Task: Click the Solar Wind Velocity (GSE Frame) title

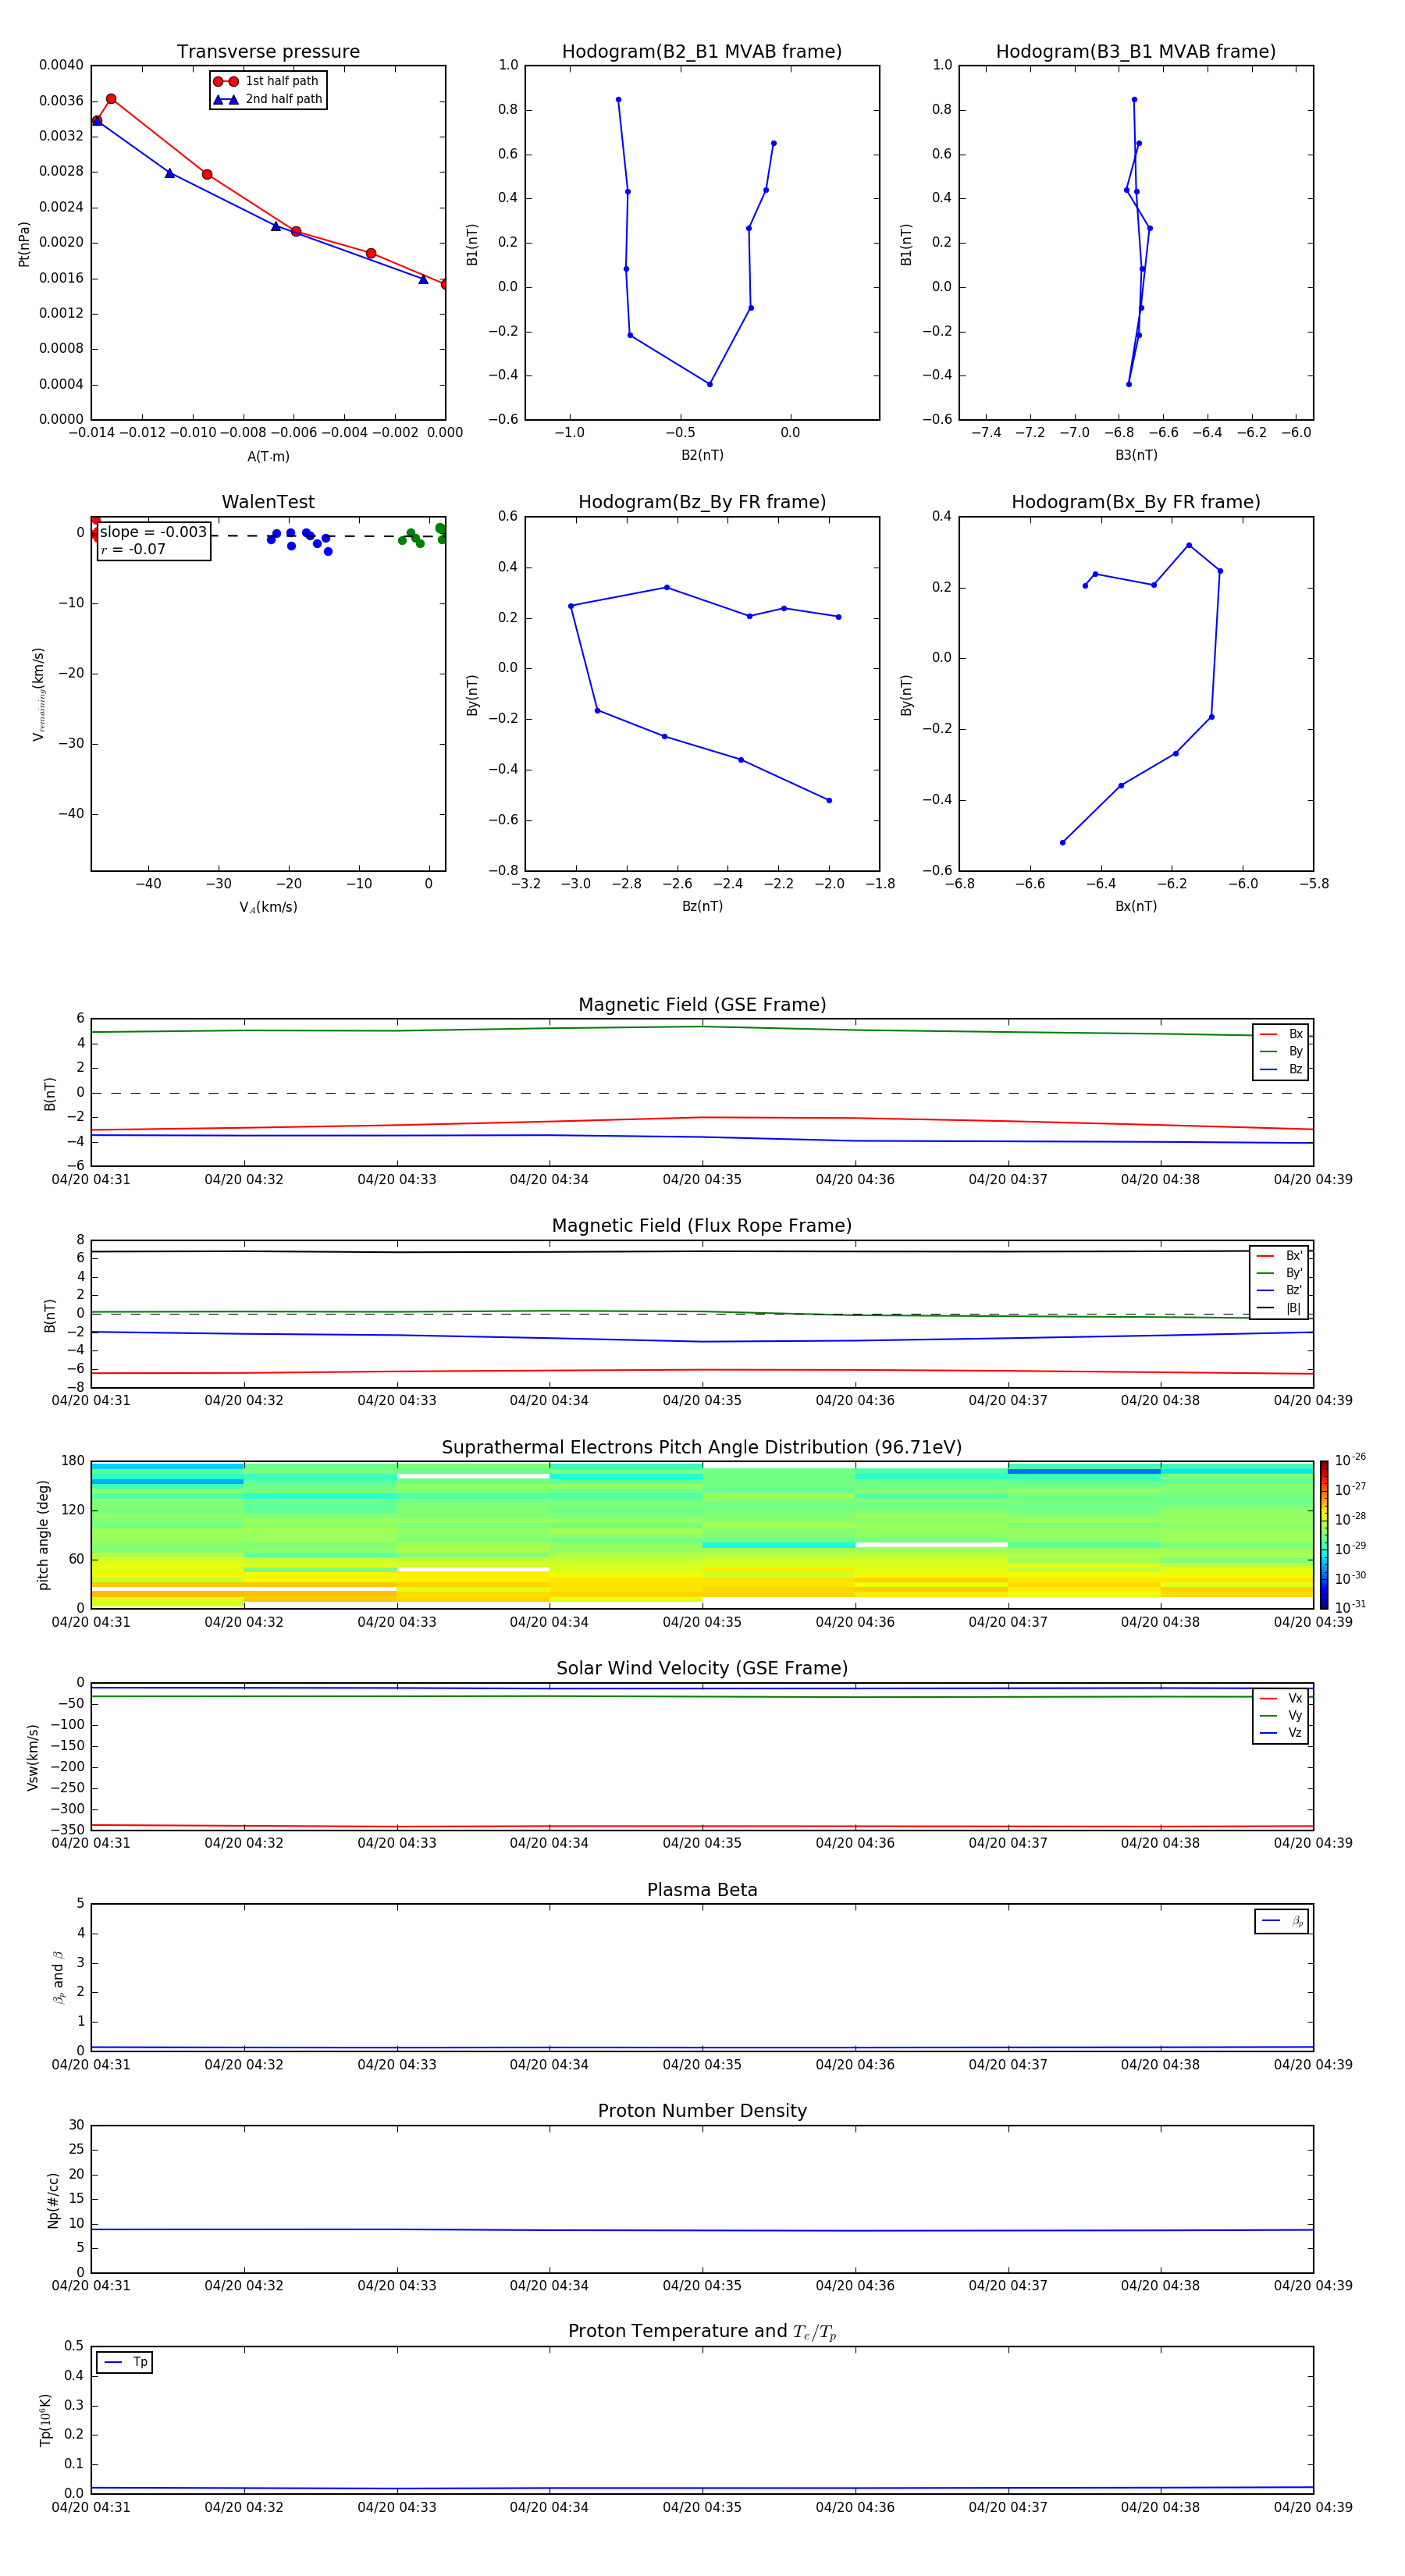Action: [702, 1669]
